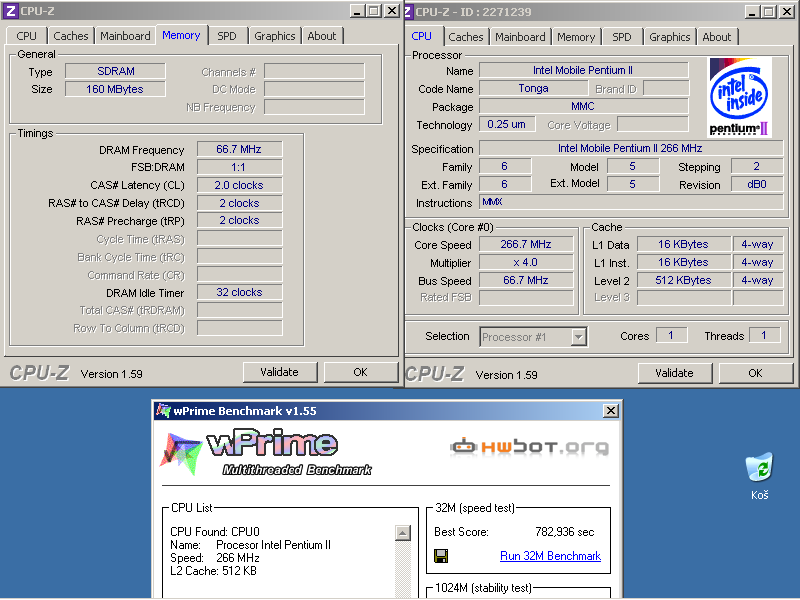
Task: Click the Name field Intel Mobile Pentium II
Action: [x=584, y=70]
